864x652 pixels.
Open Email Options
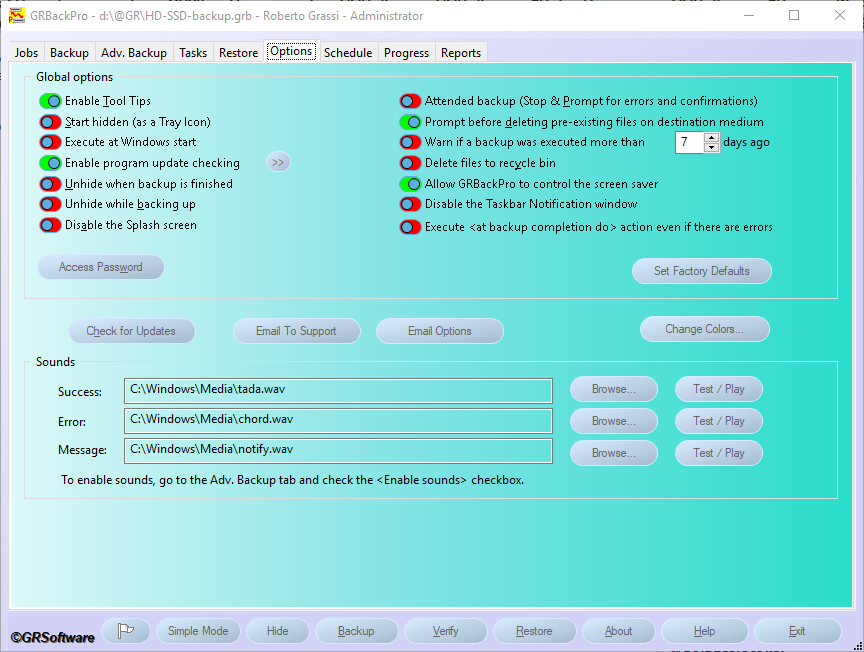[x=440, y=331]
